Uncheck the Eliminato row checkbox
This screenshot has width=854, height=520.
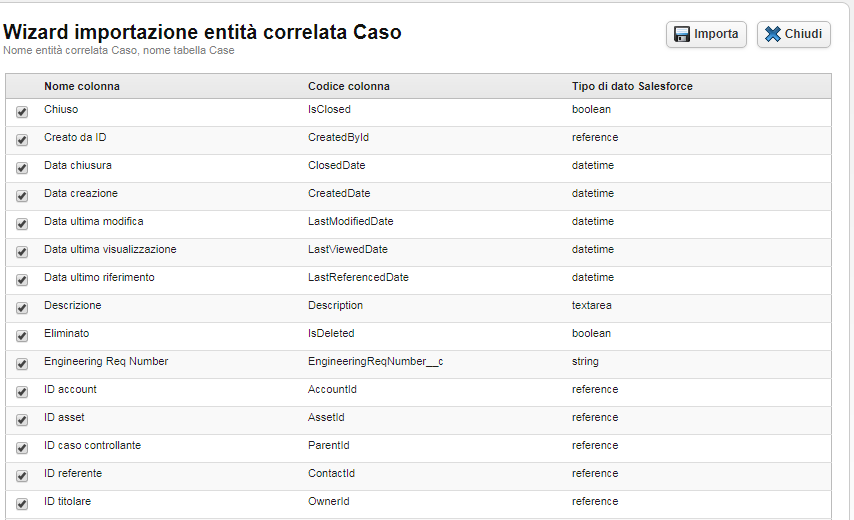(22, 336)
